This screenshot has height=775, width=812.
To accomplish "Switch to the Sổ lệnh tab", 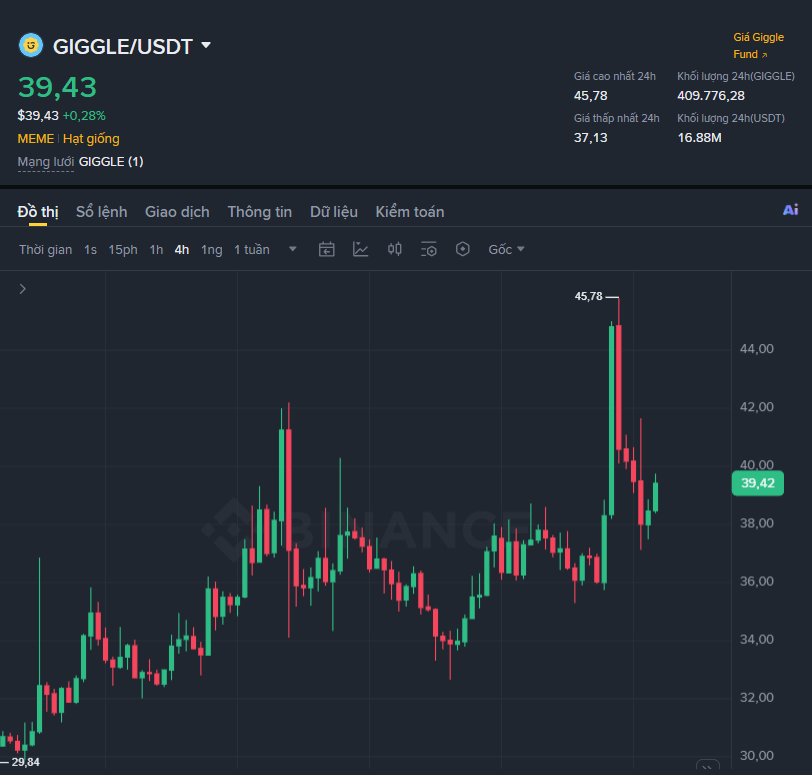I will [102, 212].
